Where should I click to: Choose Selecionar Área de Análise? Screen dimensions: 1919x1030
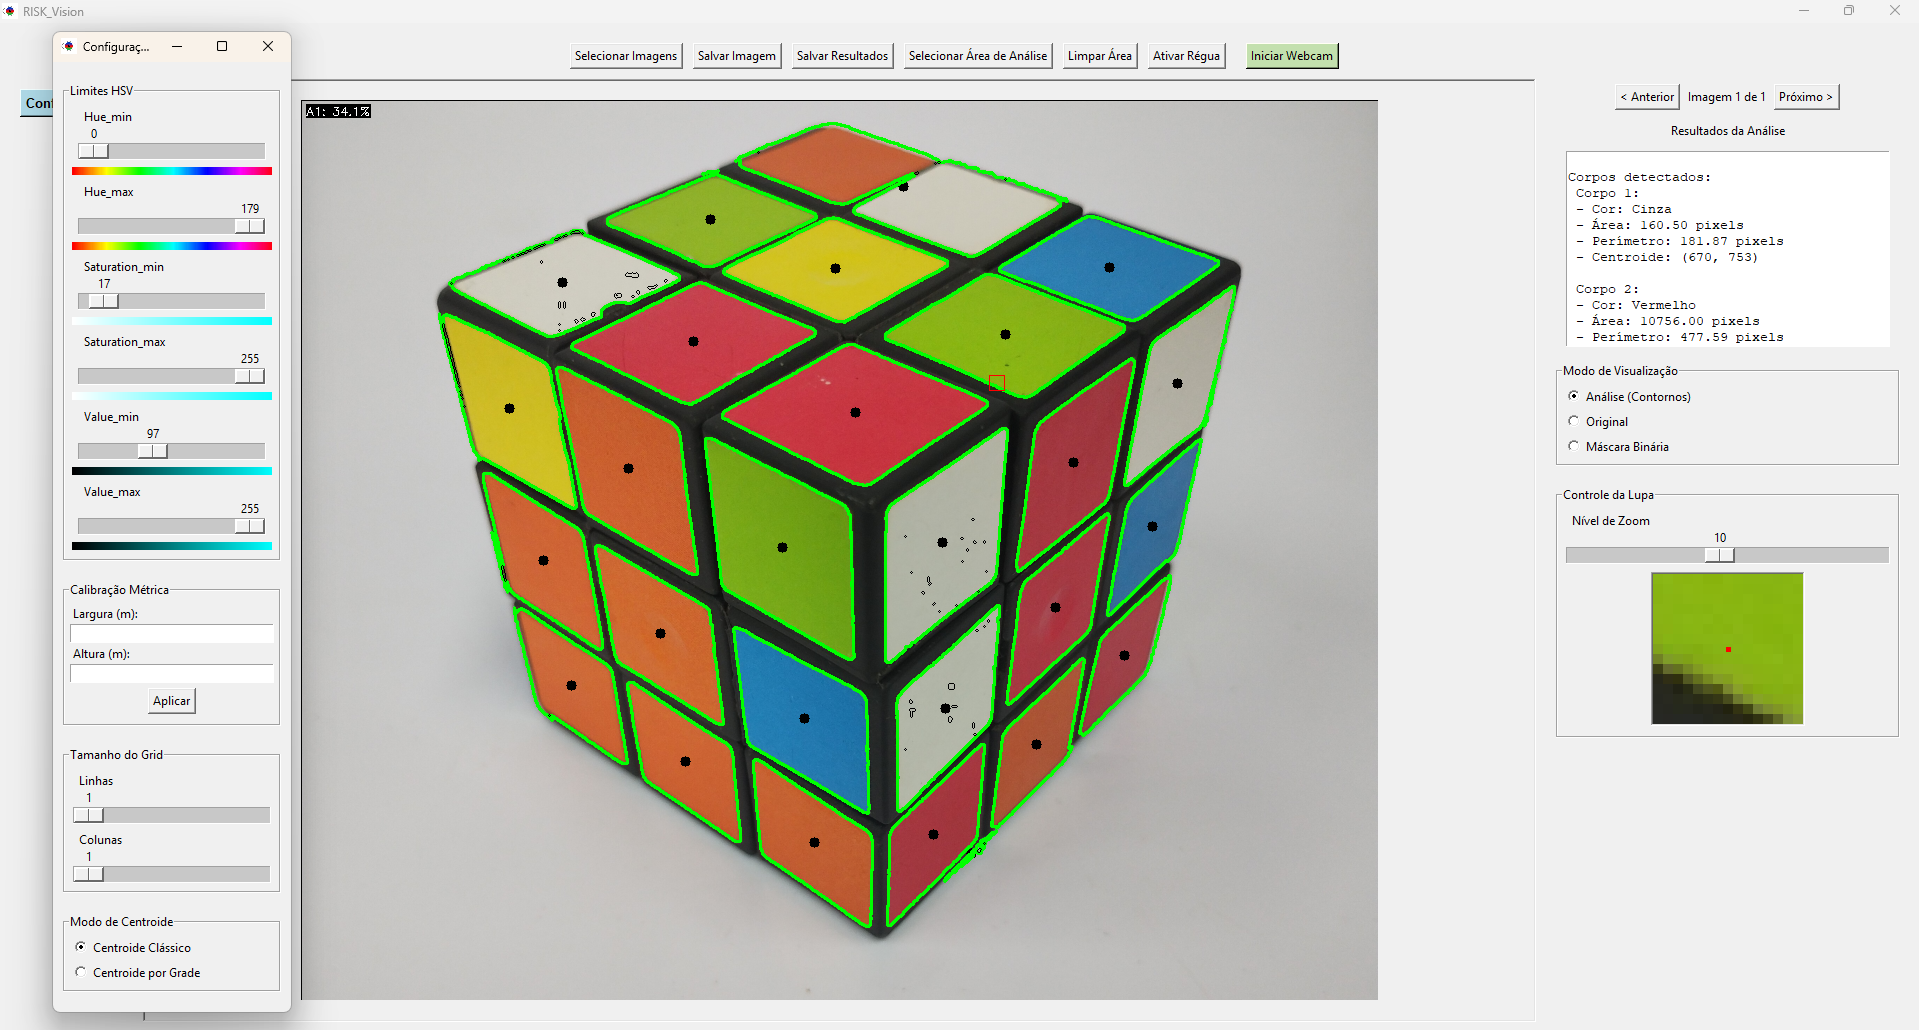(977, 56)
